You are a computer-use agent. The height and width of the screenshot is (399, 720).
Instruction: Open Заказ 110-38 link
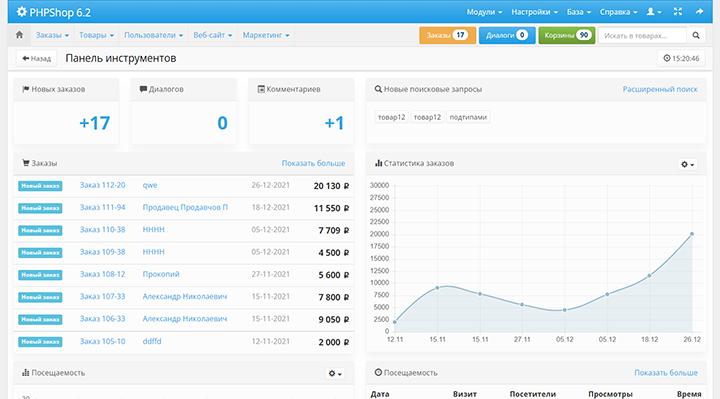(102, 230)
